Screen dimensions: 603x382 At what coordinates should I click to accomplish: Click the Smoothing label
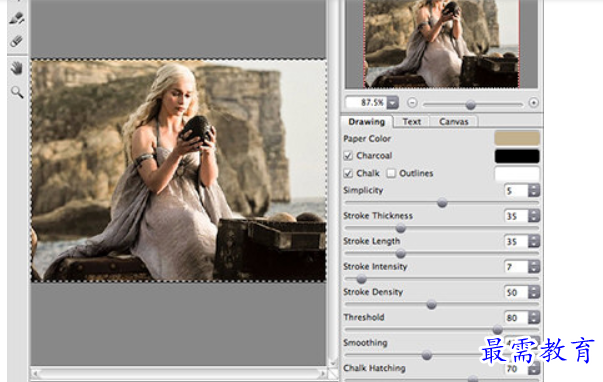365,342
